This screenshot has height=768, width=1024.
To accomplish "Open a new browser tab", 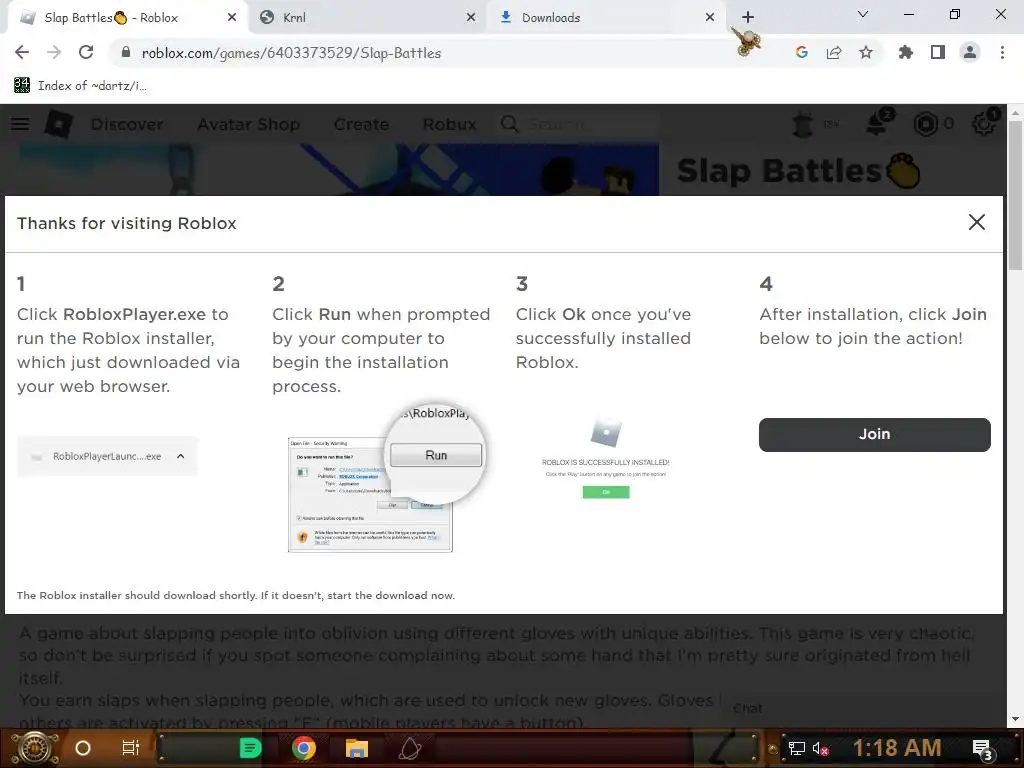I will (748, 17).
